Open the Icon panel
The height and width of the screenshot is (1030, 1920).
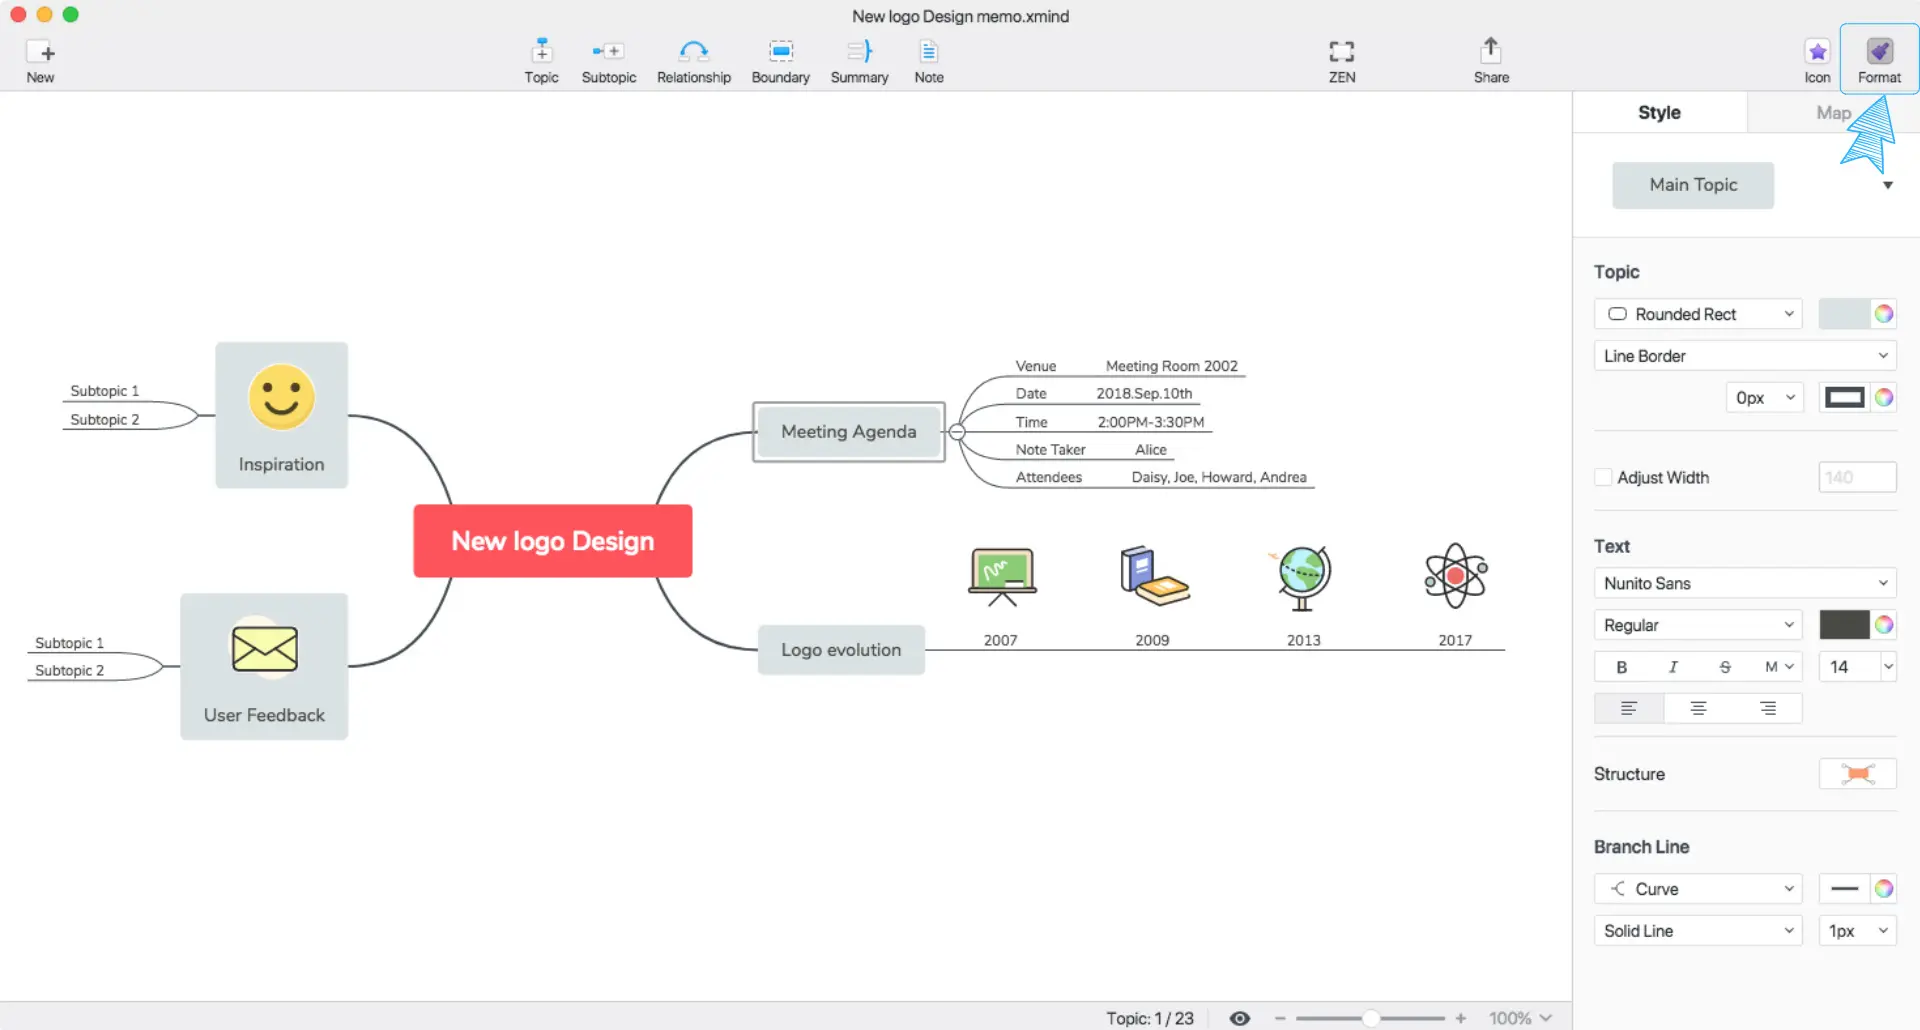tap(1817, 61)
